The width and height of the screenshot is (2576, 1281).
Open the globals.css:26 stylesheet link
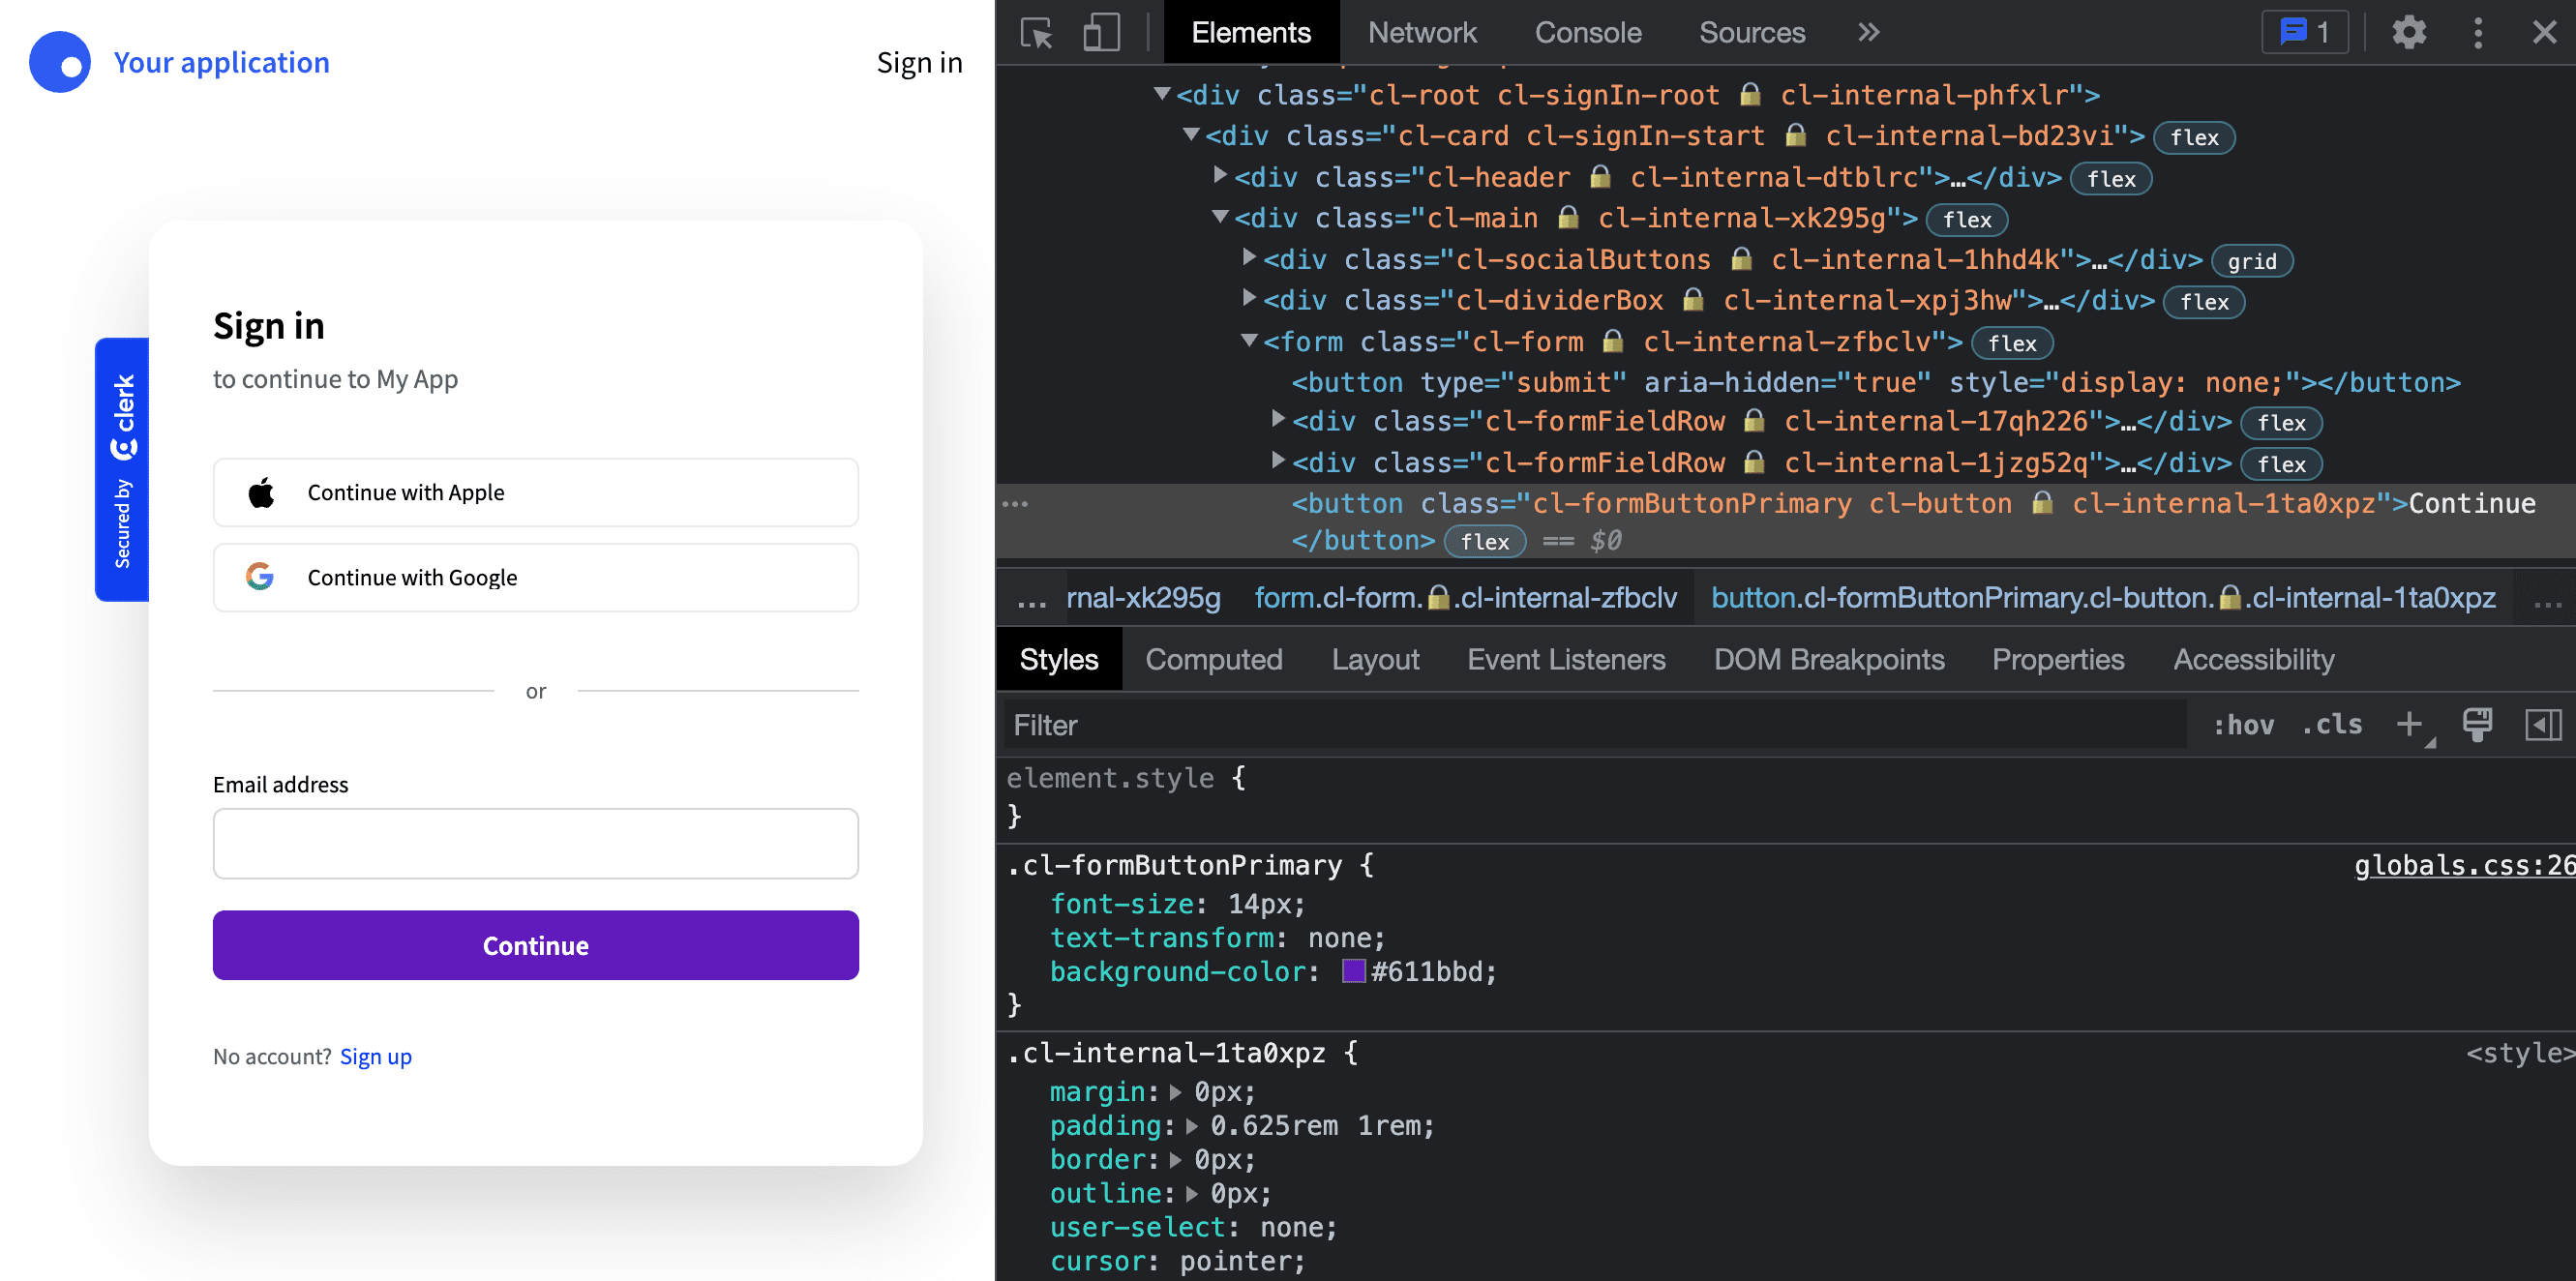coord(2464,865)
